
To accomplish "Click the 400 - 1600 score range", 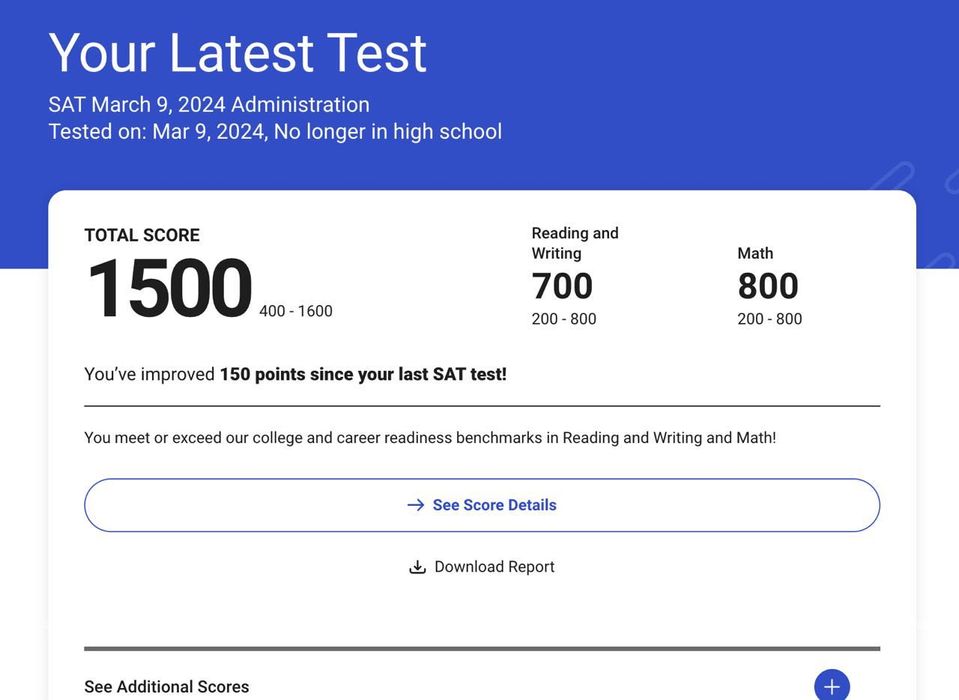I will click(x=295, y=311).
